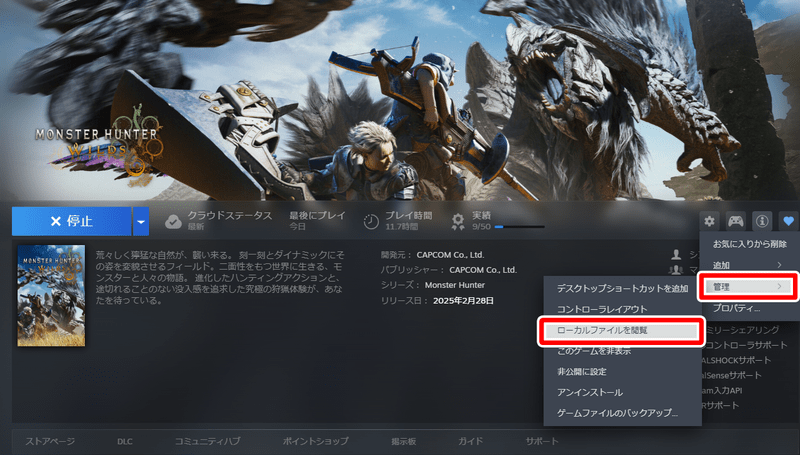Open the コミュニティハブ tab

click(x=207, y=441)
